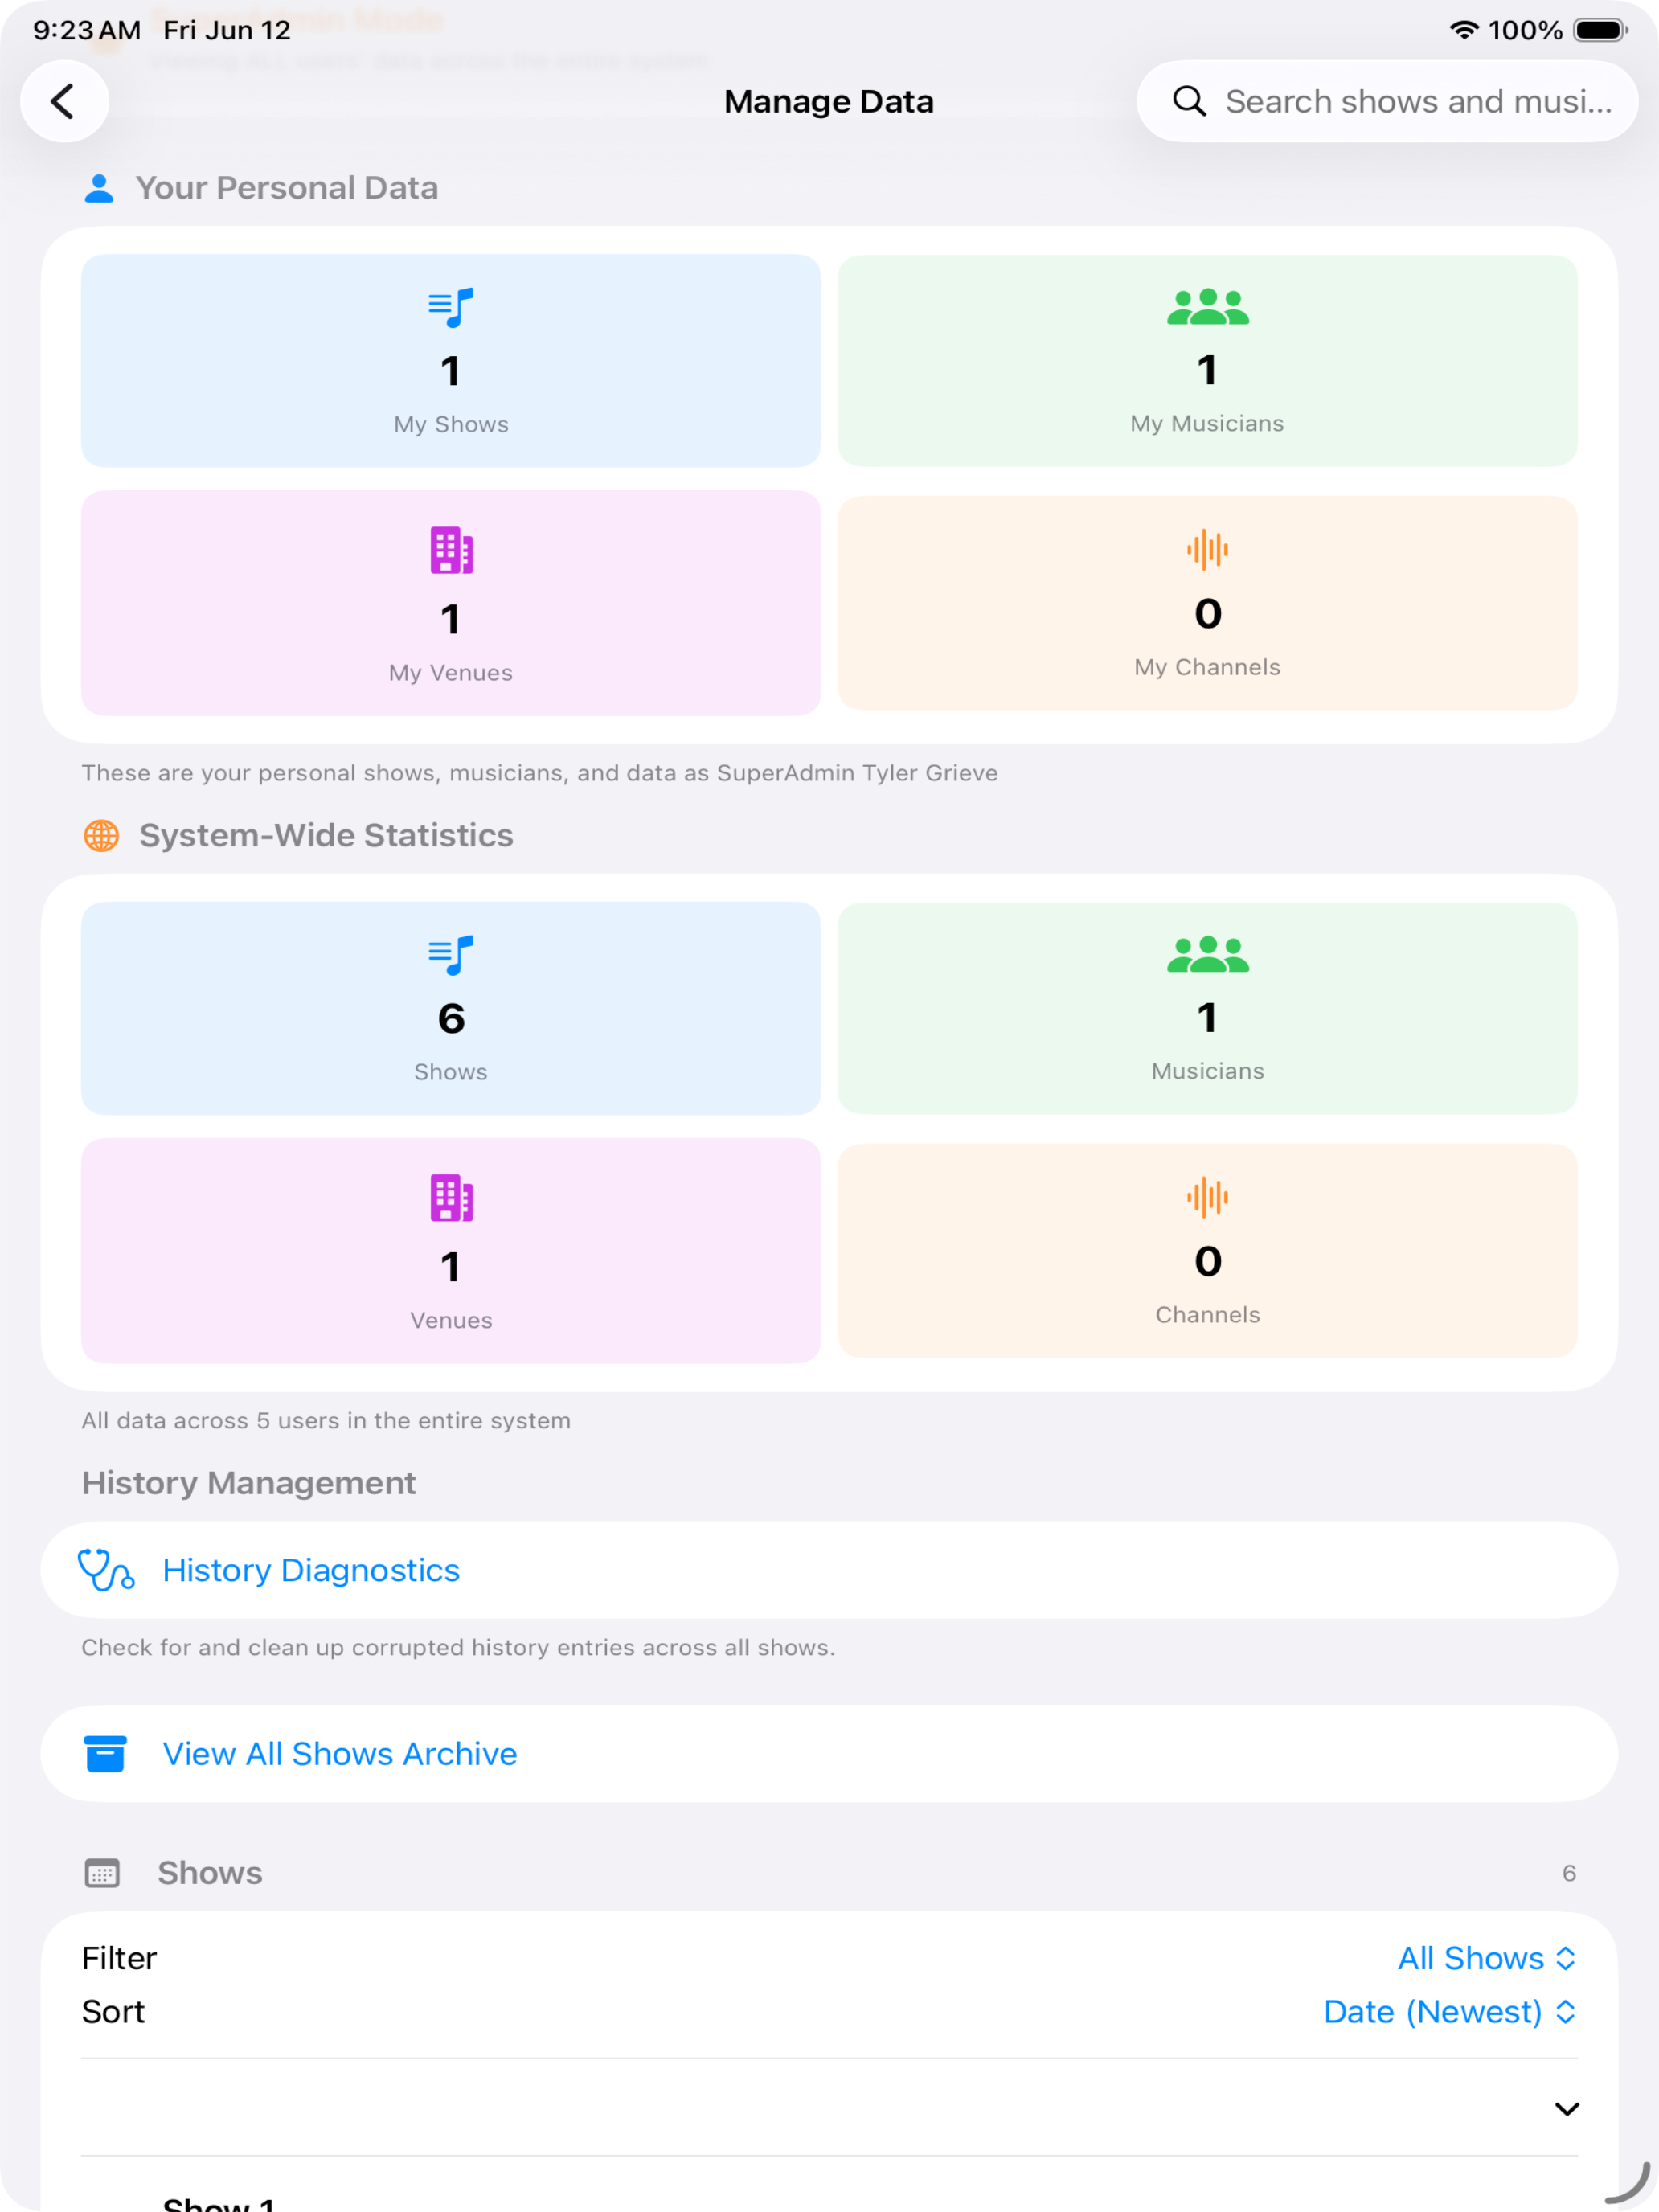Image resolution: width=1659 pixels, height=2212 pixels.
Task: Tap the back chevron button
Action: coord(64,101)
